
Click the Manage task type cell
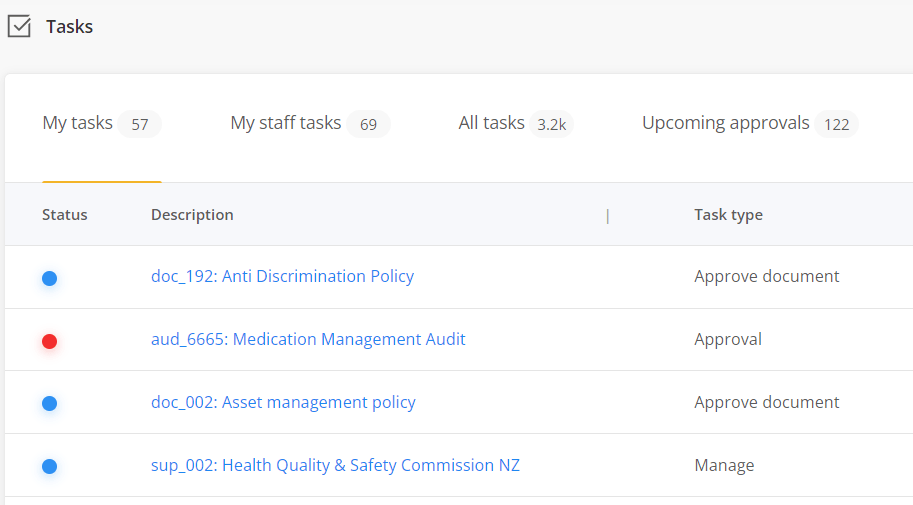(x=724, y=465)
